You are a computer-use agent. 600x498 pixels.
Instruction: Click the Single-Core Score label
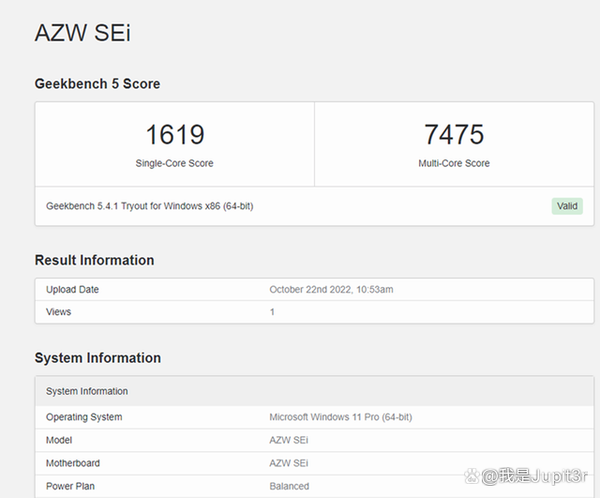pos(174,163)
